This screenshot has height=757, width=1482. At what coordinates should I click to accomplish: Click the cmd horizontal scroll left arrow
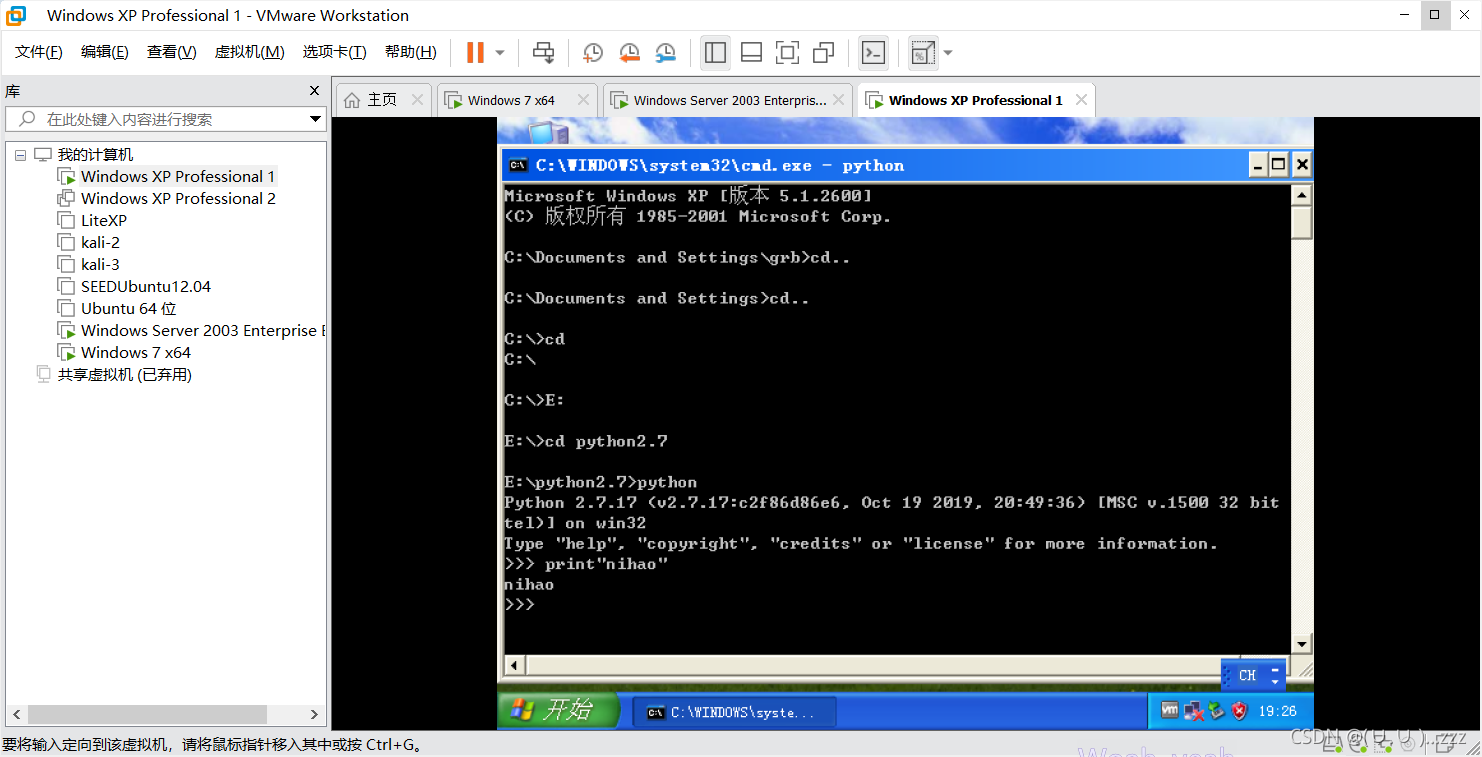(x=513, y=665)
